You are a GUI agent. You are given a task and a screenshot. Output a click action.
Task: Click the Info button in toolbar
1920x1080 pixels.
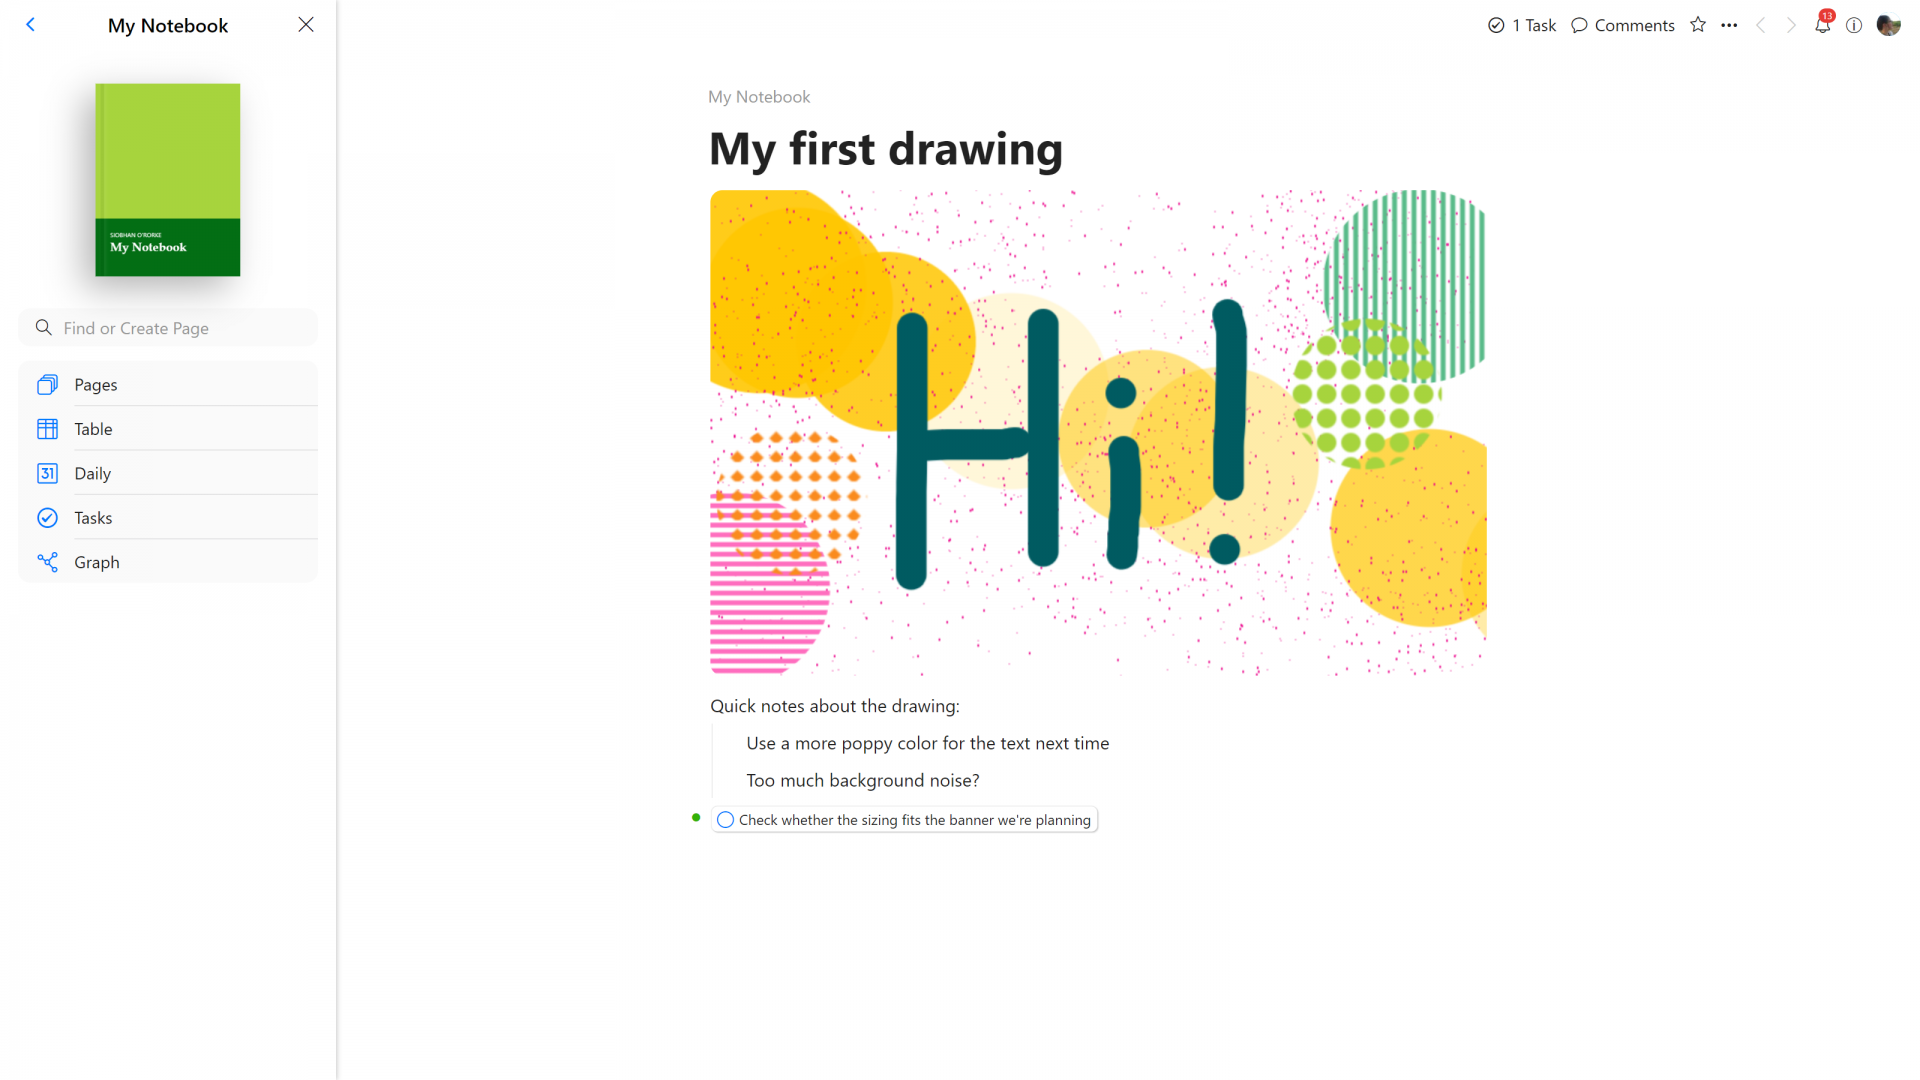pos(1853,25)
